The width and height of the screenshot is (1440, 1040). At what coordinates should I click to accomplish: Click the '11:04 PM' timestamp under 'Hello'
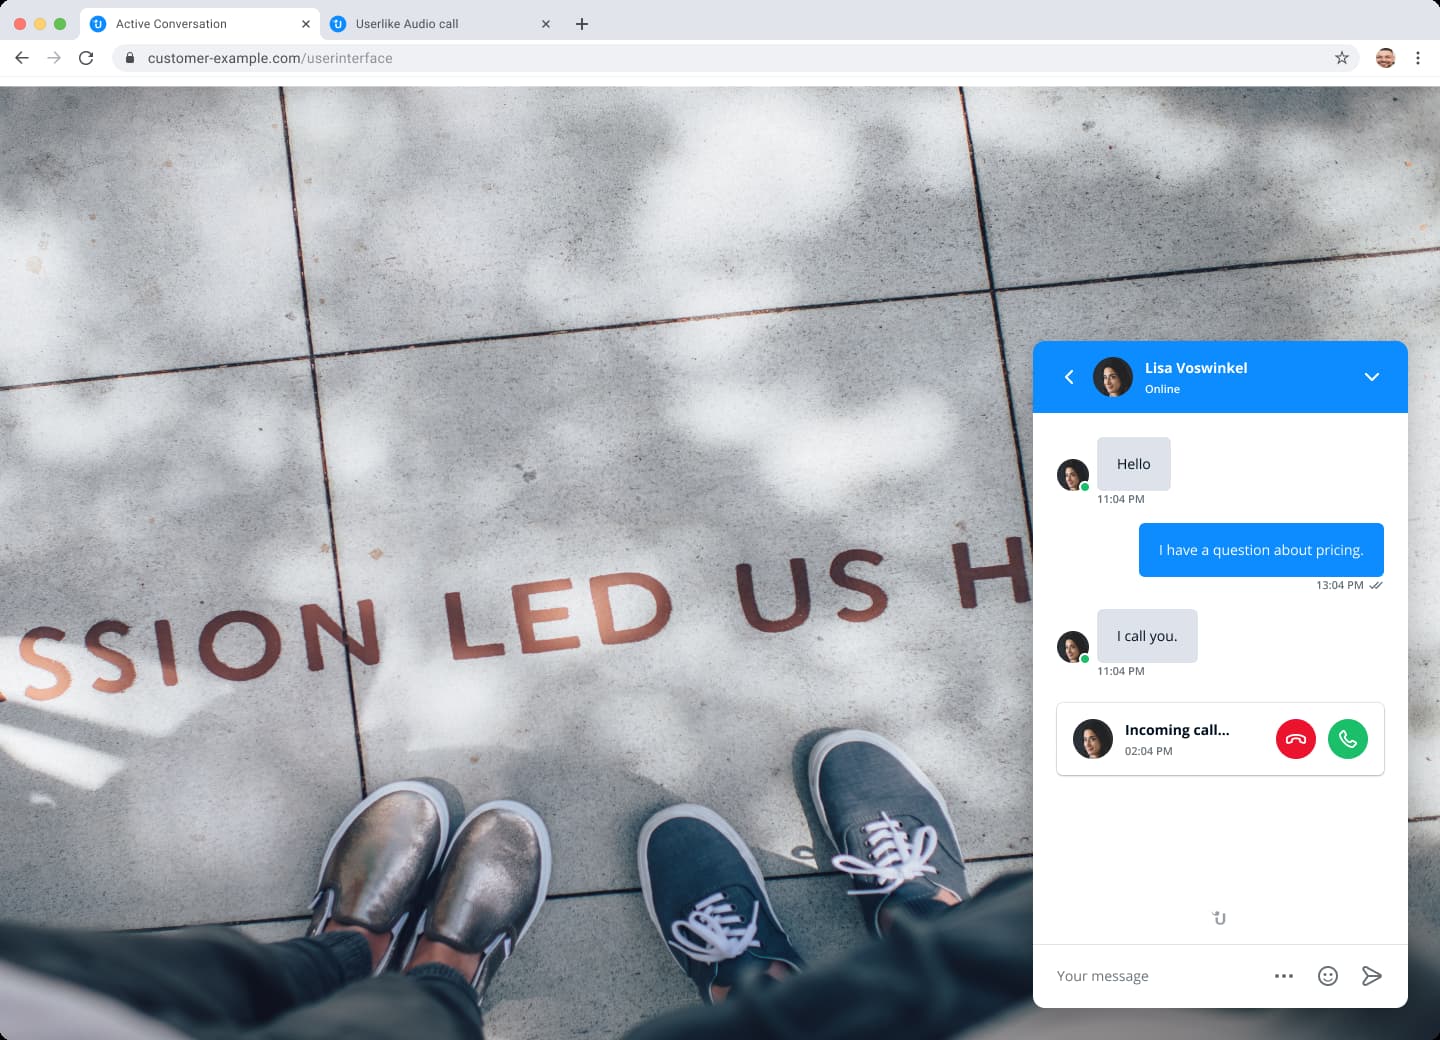(1120, 499)
